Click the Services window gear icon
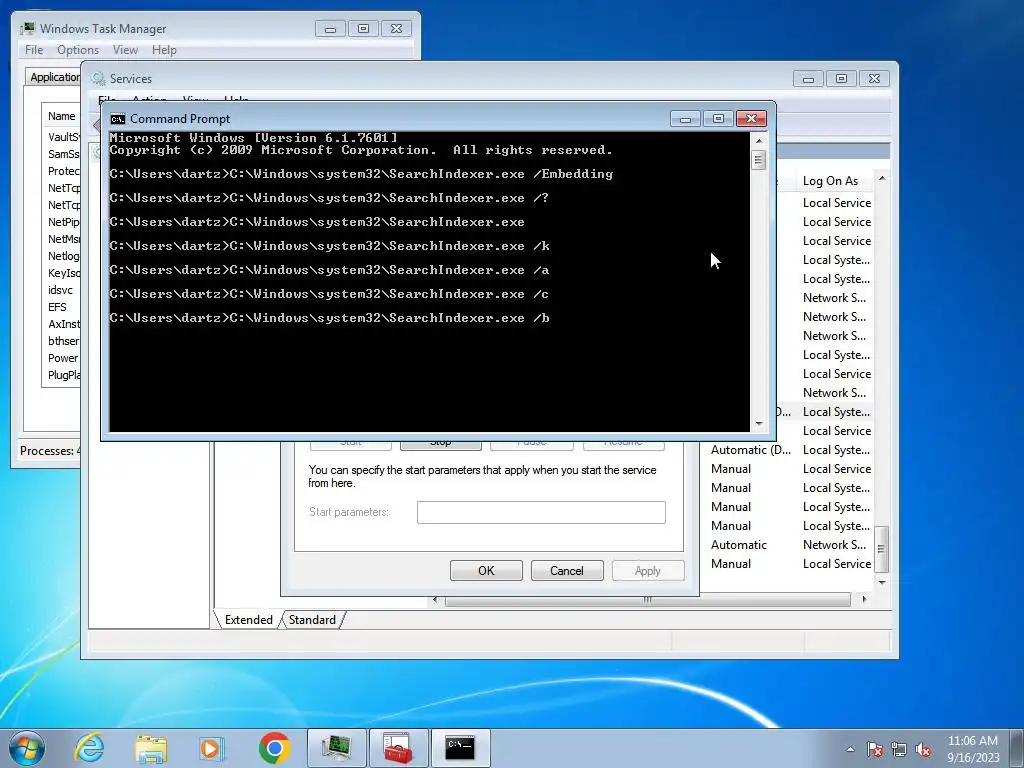 (99, 78)
